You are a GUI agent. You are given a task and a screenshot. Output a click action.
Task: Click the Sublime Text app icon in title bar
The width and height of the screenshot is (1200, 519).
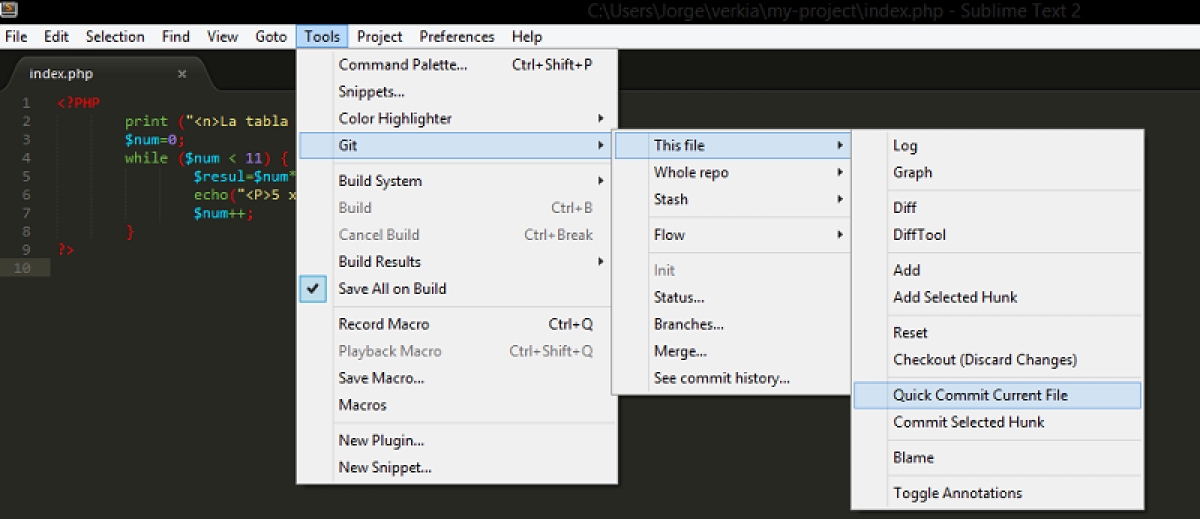pos(10,9)
